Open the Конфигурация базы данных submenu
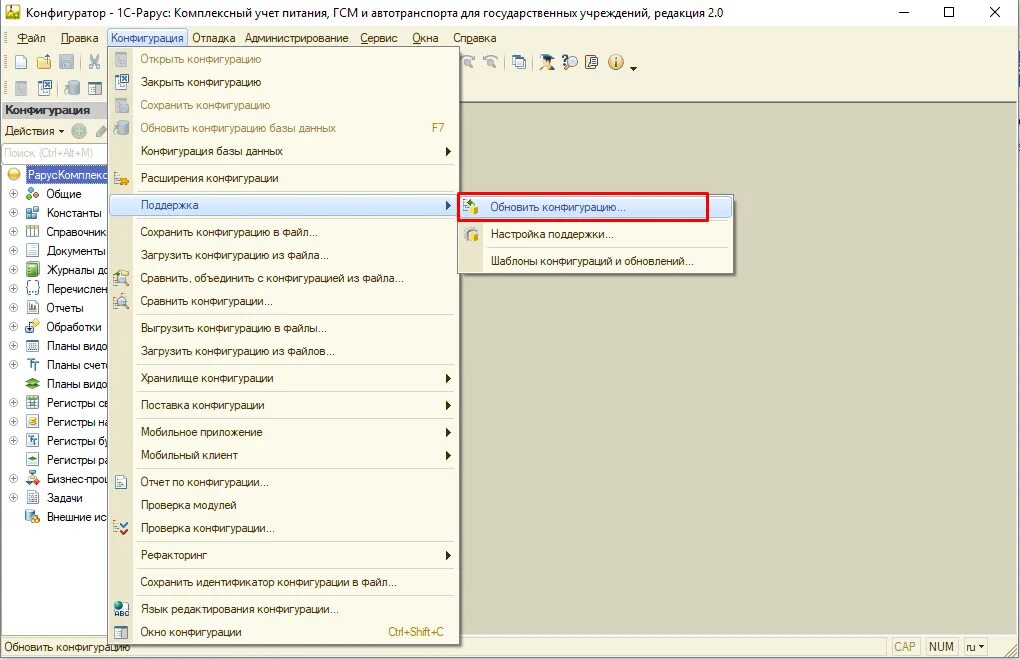Screen dimensions: 1020x660 point(284,151)
